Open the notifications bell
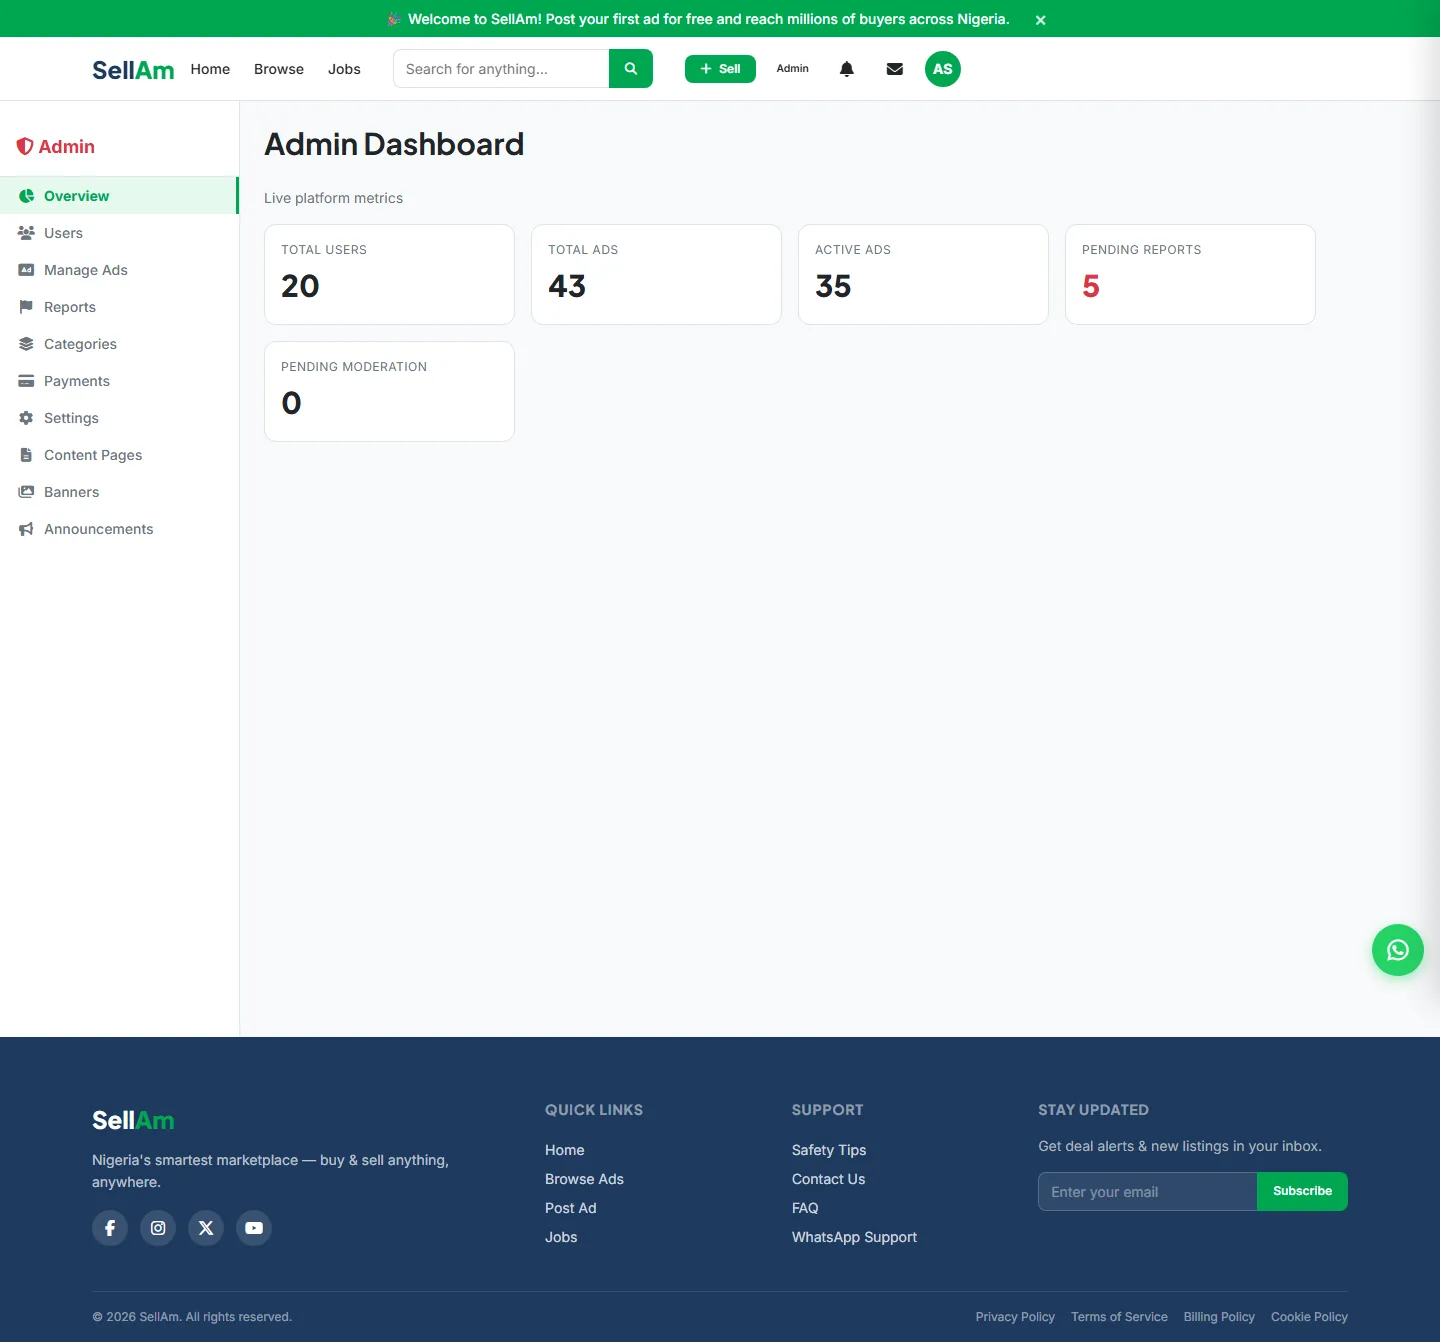The image size is (1440, 1342). click(847, 69)
